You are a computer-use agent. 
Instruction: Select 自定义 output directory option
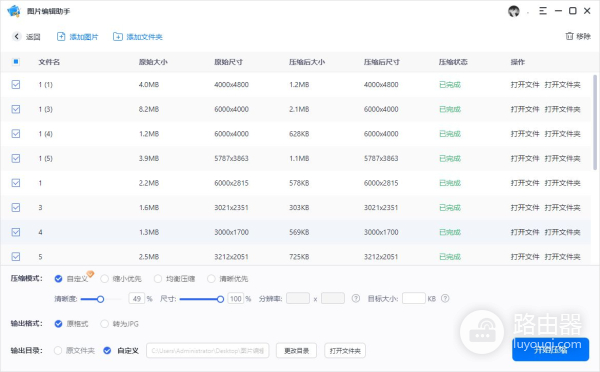(x=107, y=351)
